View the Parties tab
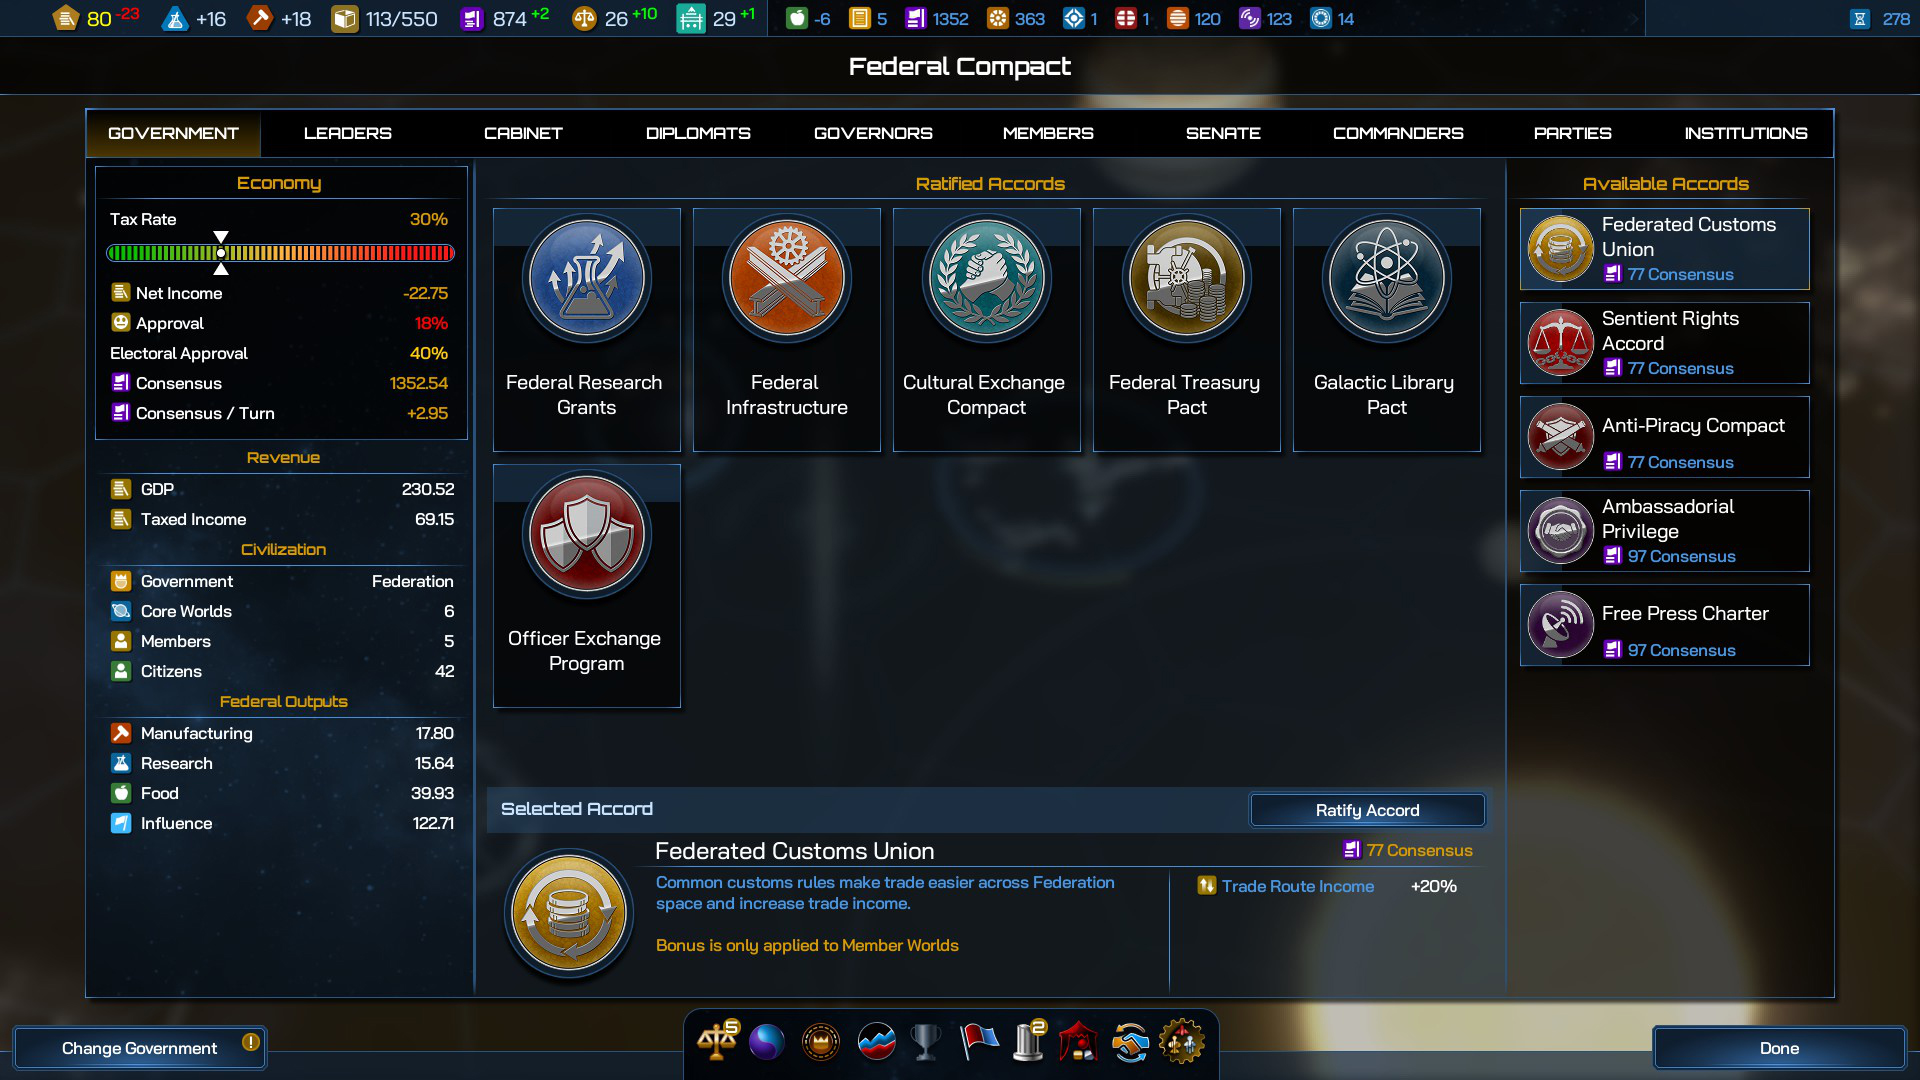The width and height of the screenshot is (1920, 1080). pyautogui.click(x=1573, y=133)
